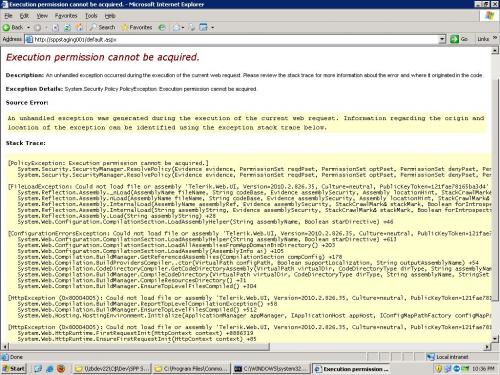The height and width of the screenshot is (375, 500).
Task: Expand the address bar history dropdown
Action: 442,39
